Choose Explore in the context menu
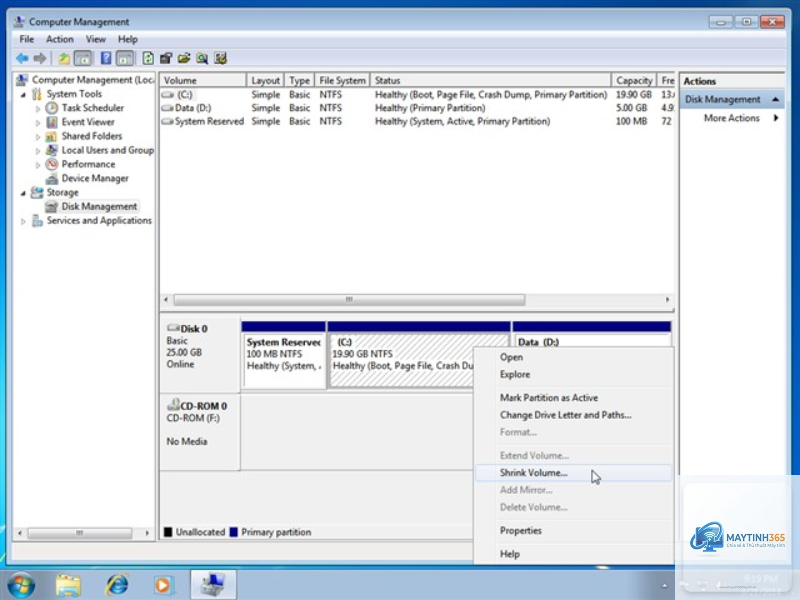Viewport: 800px width, 600px height. (x=573, y=374)
